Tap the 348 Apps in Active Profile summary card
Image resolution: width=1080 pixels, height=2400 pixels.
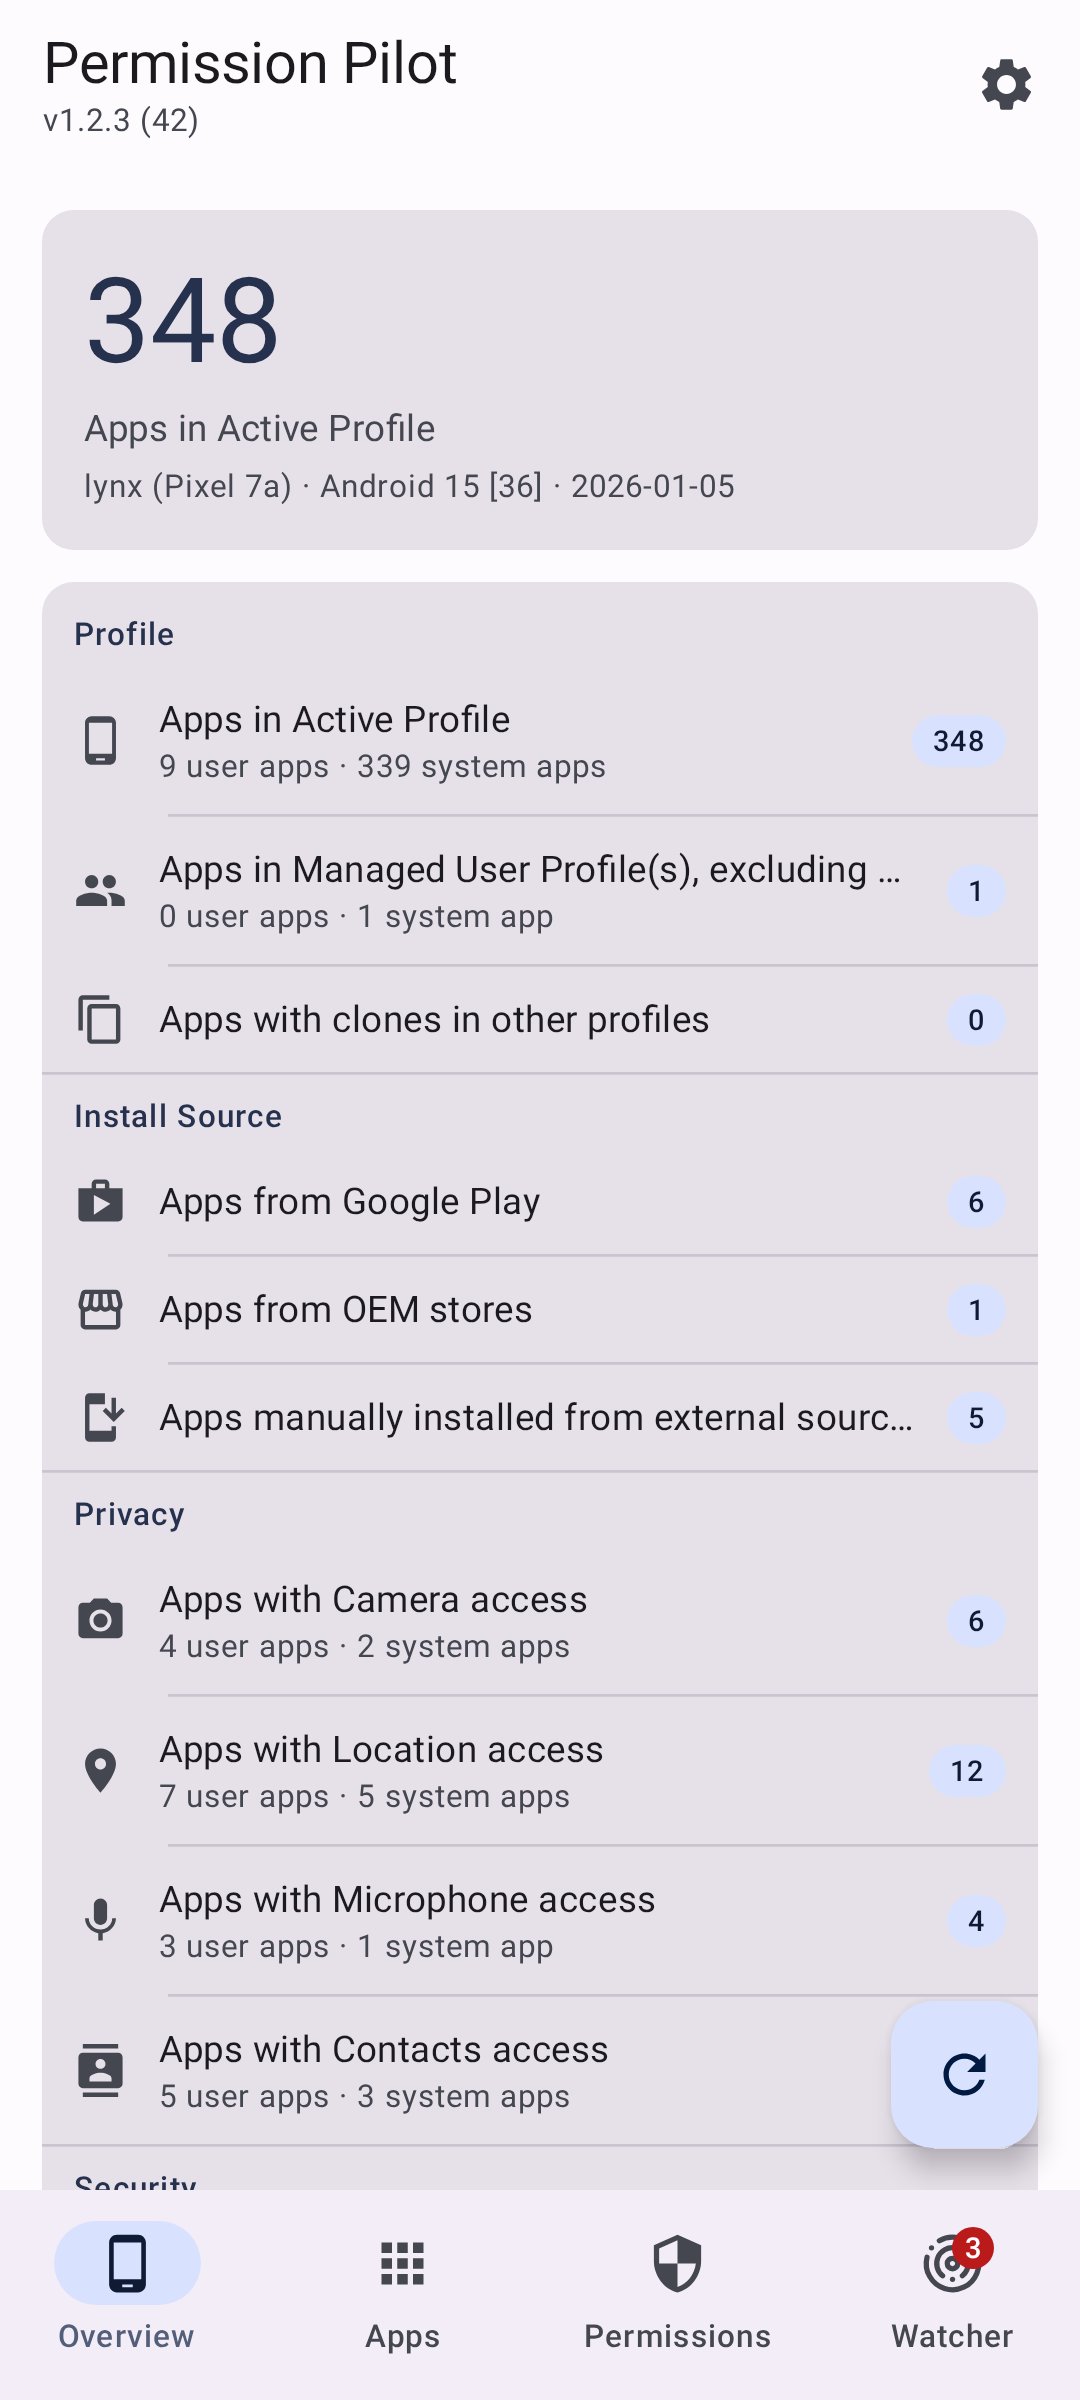(x=540, y=380)
